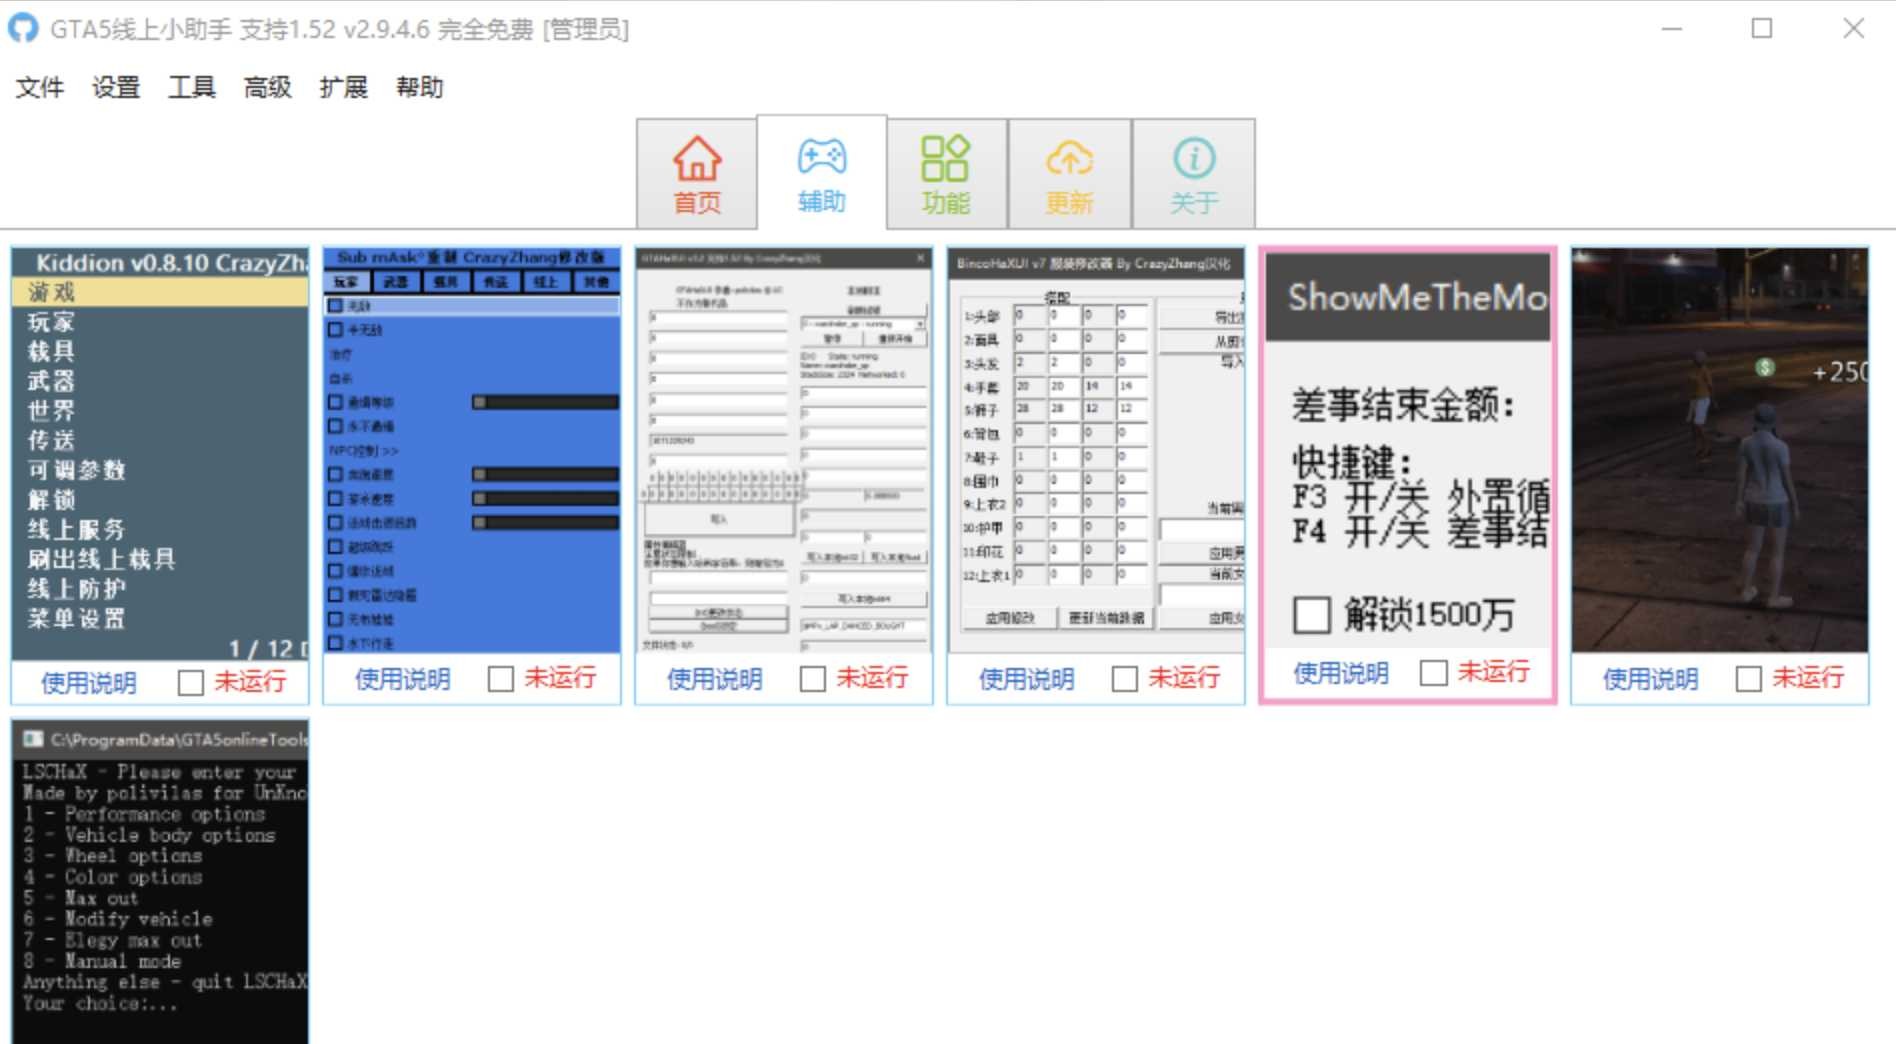Open 使用说明 under the Sub mAsk card

402,679
